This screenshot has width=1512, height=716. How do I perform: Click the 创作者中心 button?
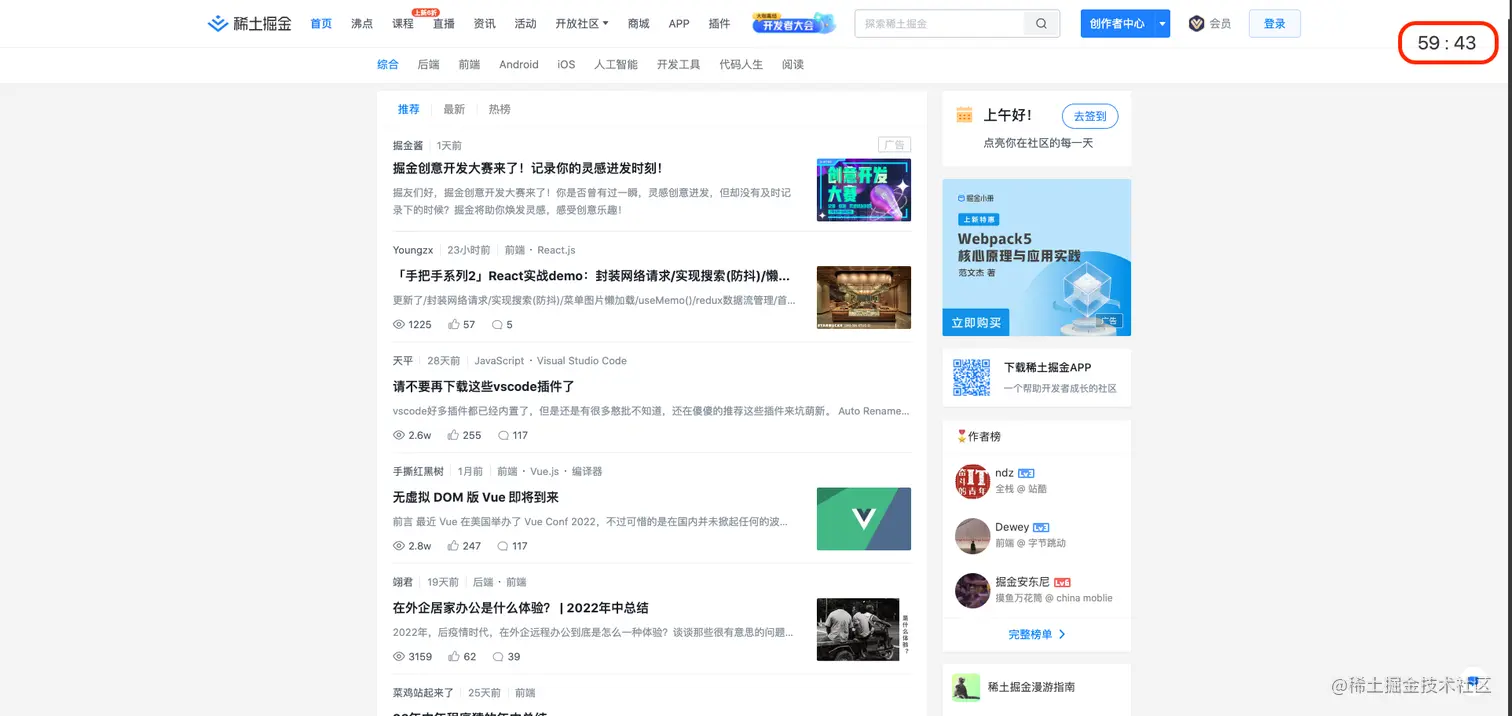pyautogui.click(x=1117, y=23)
